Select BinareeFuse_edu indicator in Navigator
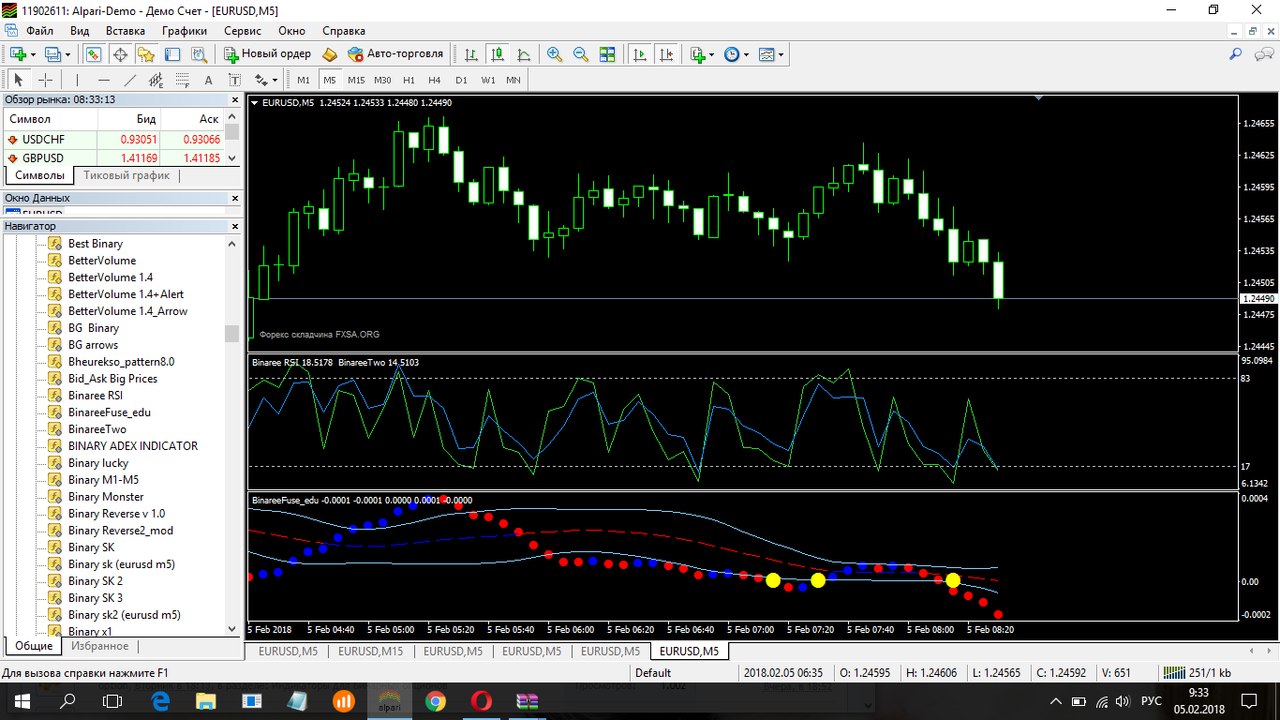 (x=109, y=412)
